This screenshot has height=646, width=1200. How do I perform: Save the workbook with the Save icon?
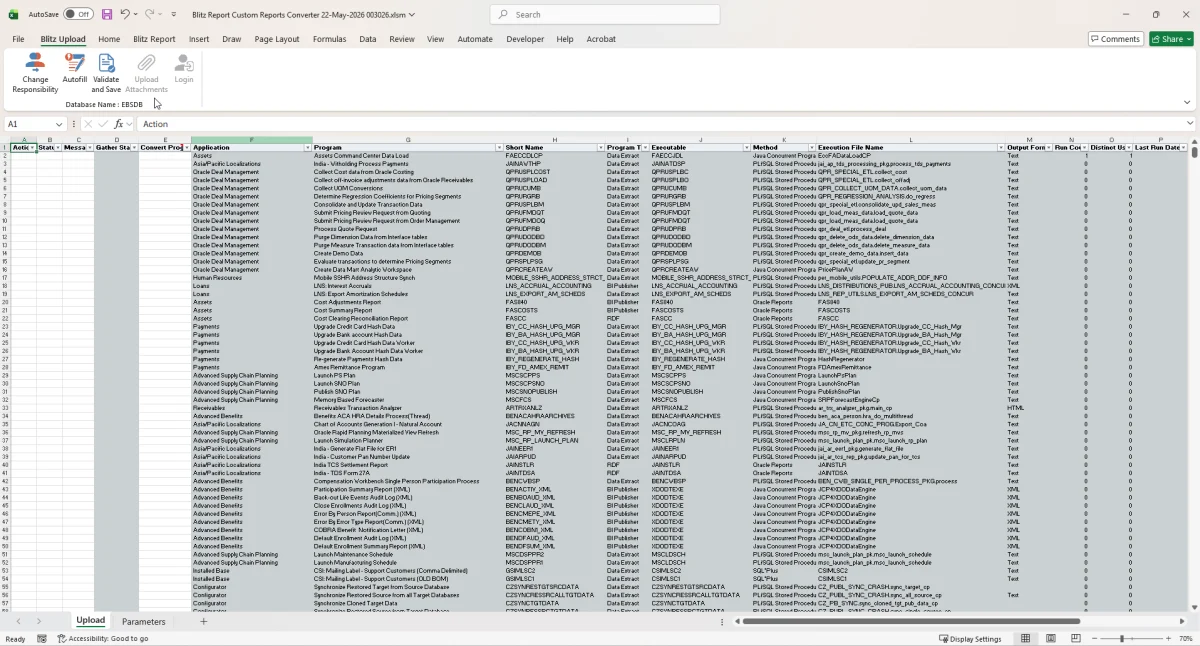(x=107, y=15)
